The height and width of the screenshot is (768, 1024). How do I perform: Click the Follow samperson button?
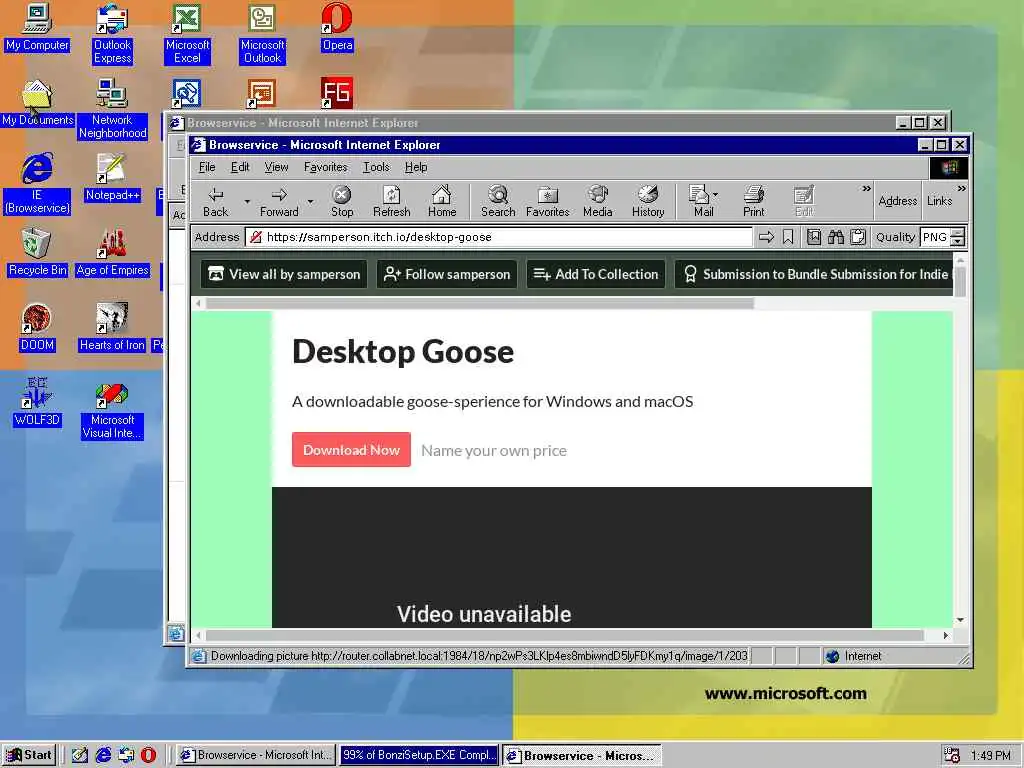[x=447, y=274]
